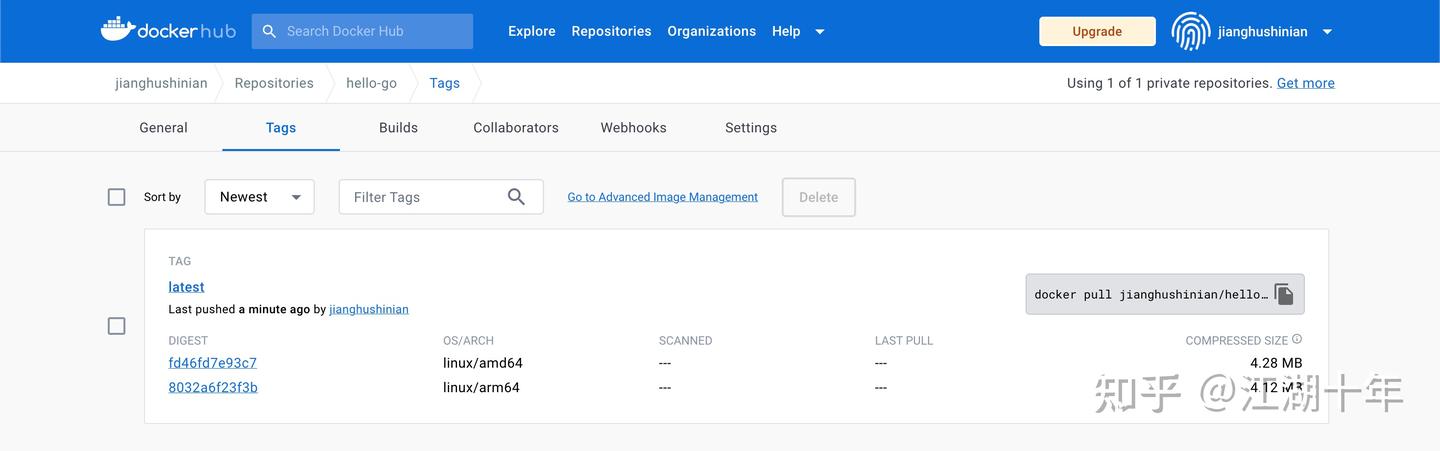Check the latest tag checkbox
1440x451 pixels.
click(117, 326)
